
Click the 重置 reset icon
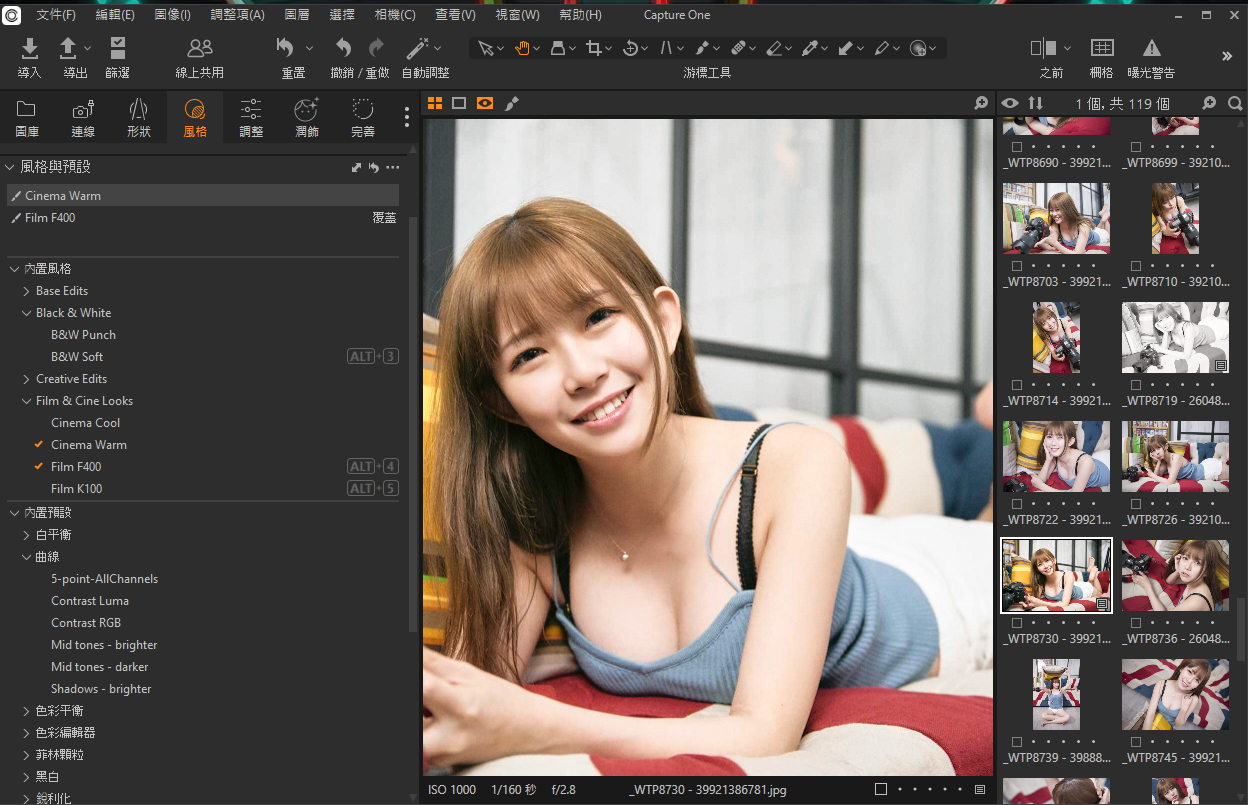(286, 49)
